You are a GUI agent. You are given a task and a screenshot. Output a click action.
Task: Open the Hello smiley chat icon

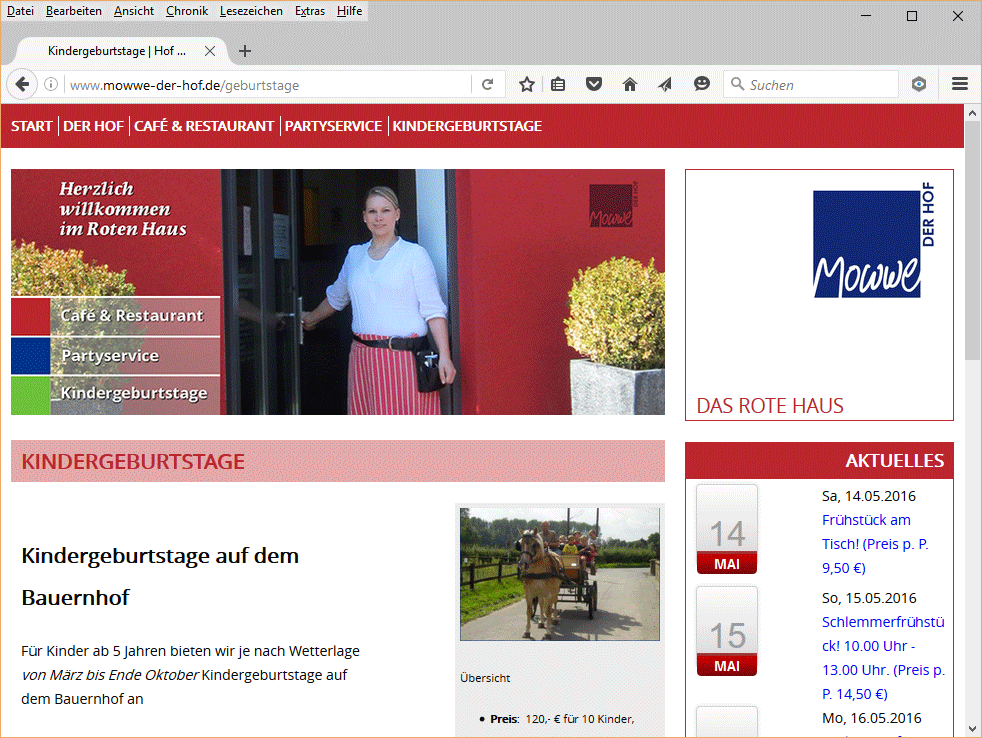click(x=701, y=84)
